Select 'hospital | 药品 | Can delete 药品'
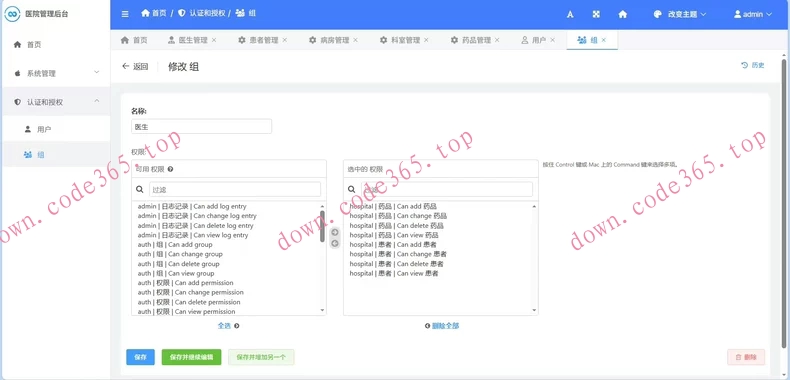This screenshot has width=790, height=380. click(x=397, y=225)
